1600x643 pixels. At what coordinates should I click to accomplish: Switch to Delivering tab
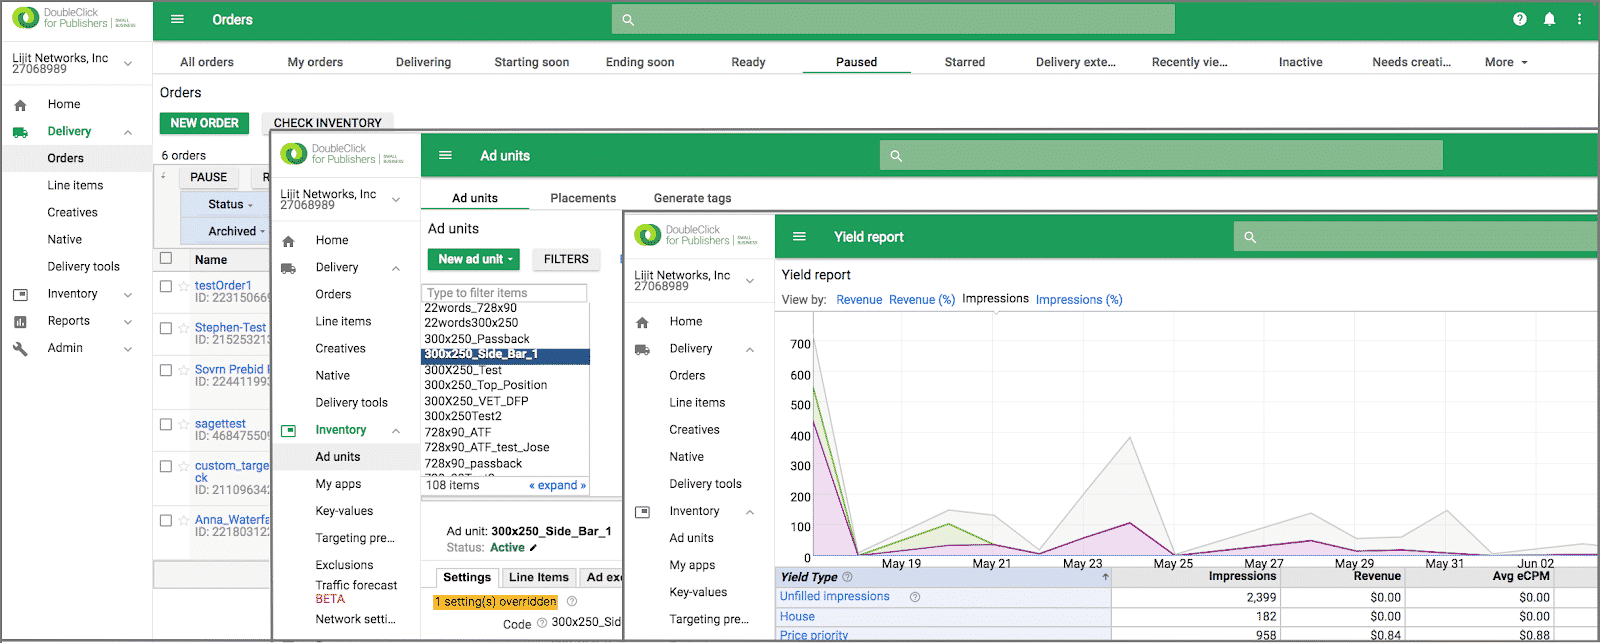[423, 62]
